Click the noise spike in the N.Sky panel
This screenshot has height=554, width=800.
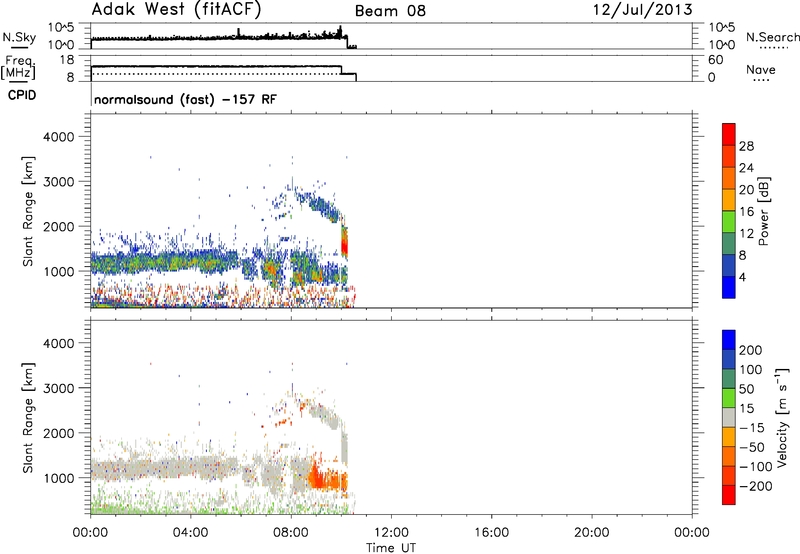point(239,33)
